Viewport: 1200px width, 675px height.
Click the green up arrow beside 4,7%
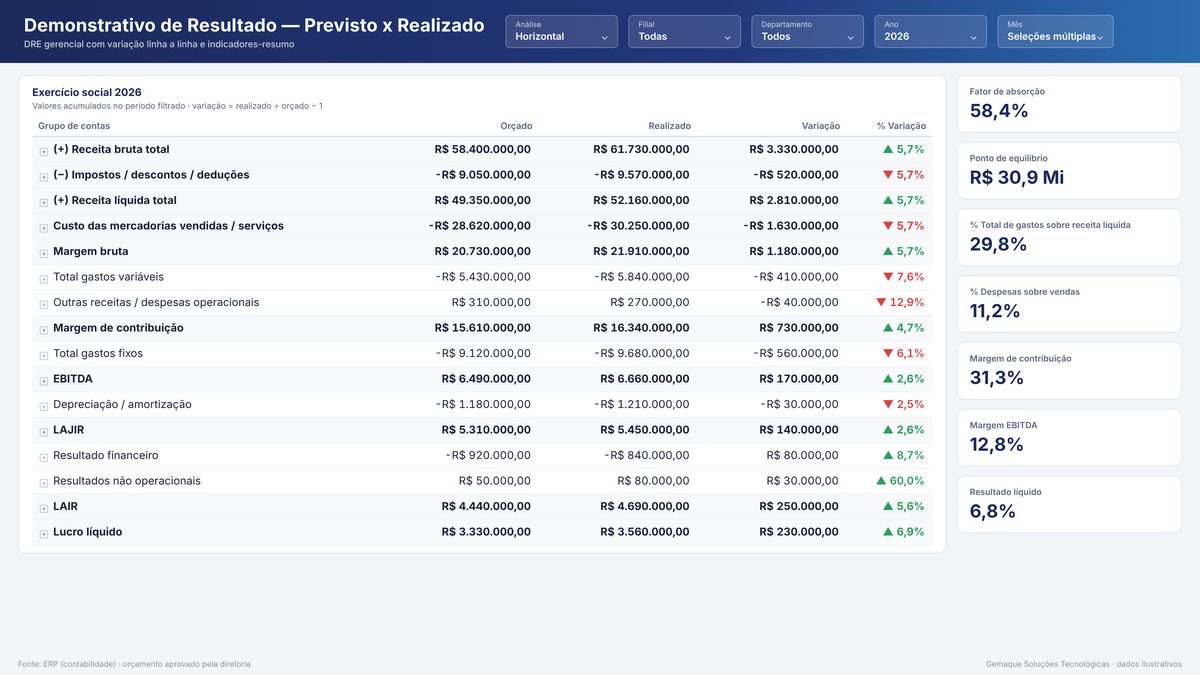(x=888, y=327)
